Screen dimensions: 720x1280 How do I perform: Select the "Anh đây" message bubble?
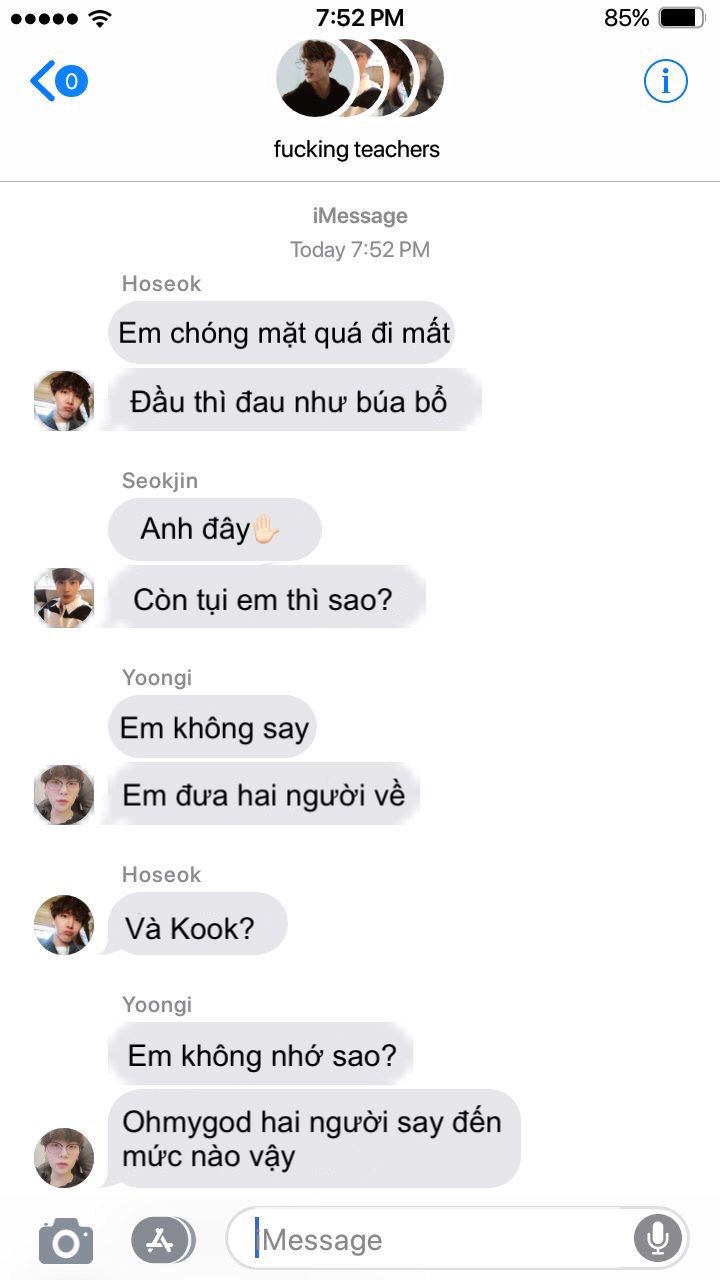pyautogui.click(x=214, y=529)
